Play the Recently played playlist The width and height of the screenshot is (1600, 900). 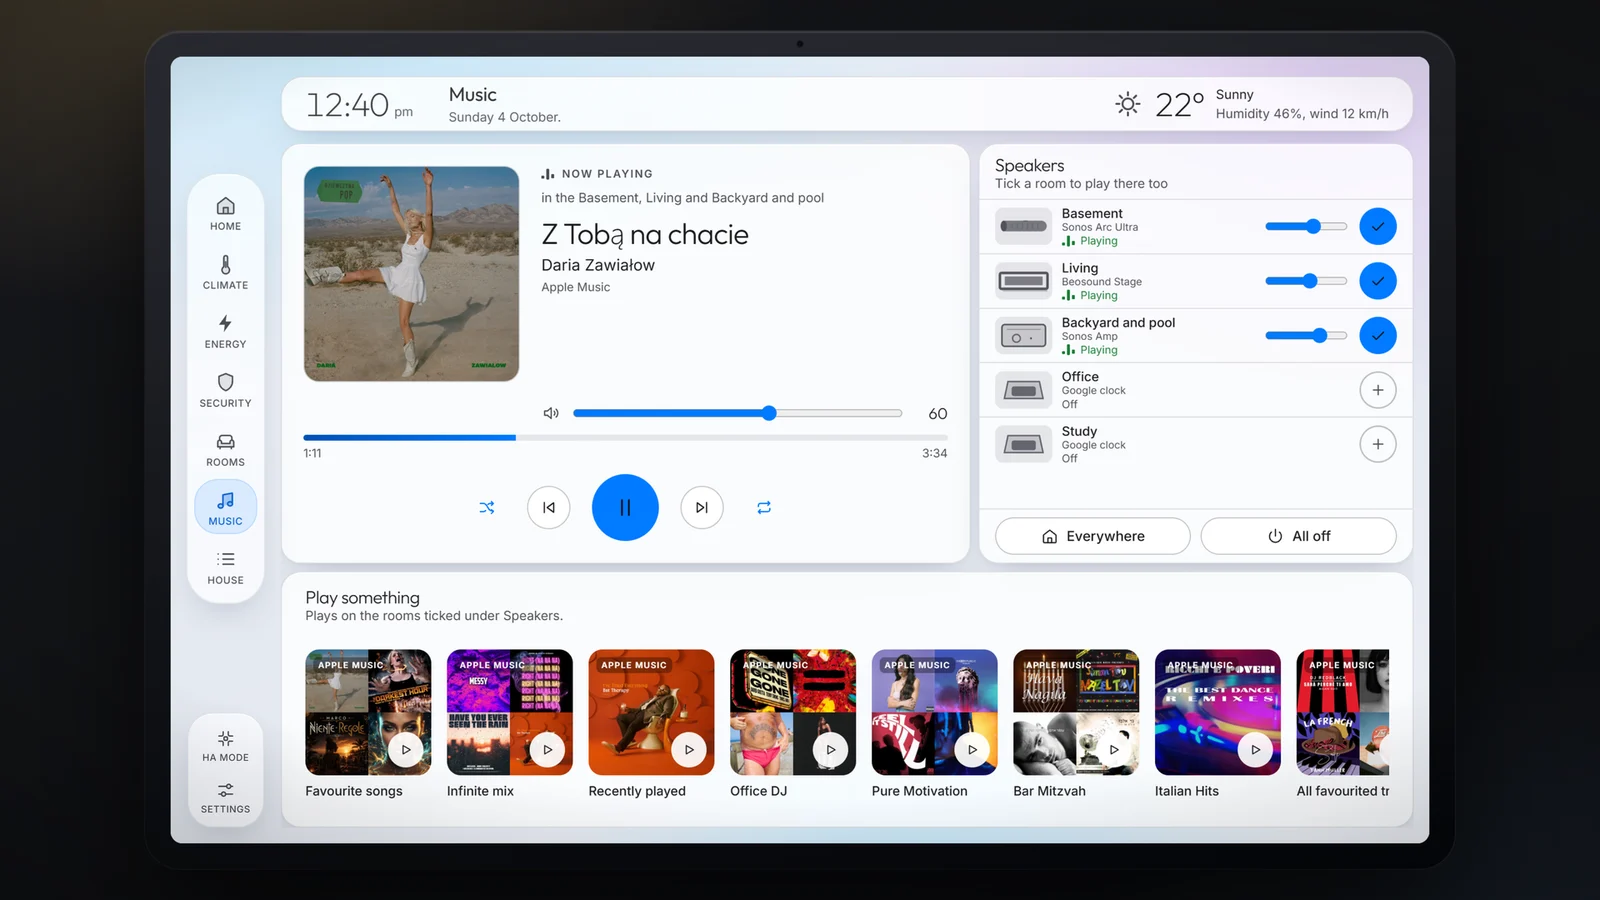pyautogui.click(x=689, y=749)
